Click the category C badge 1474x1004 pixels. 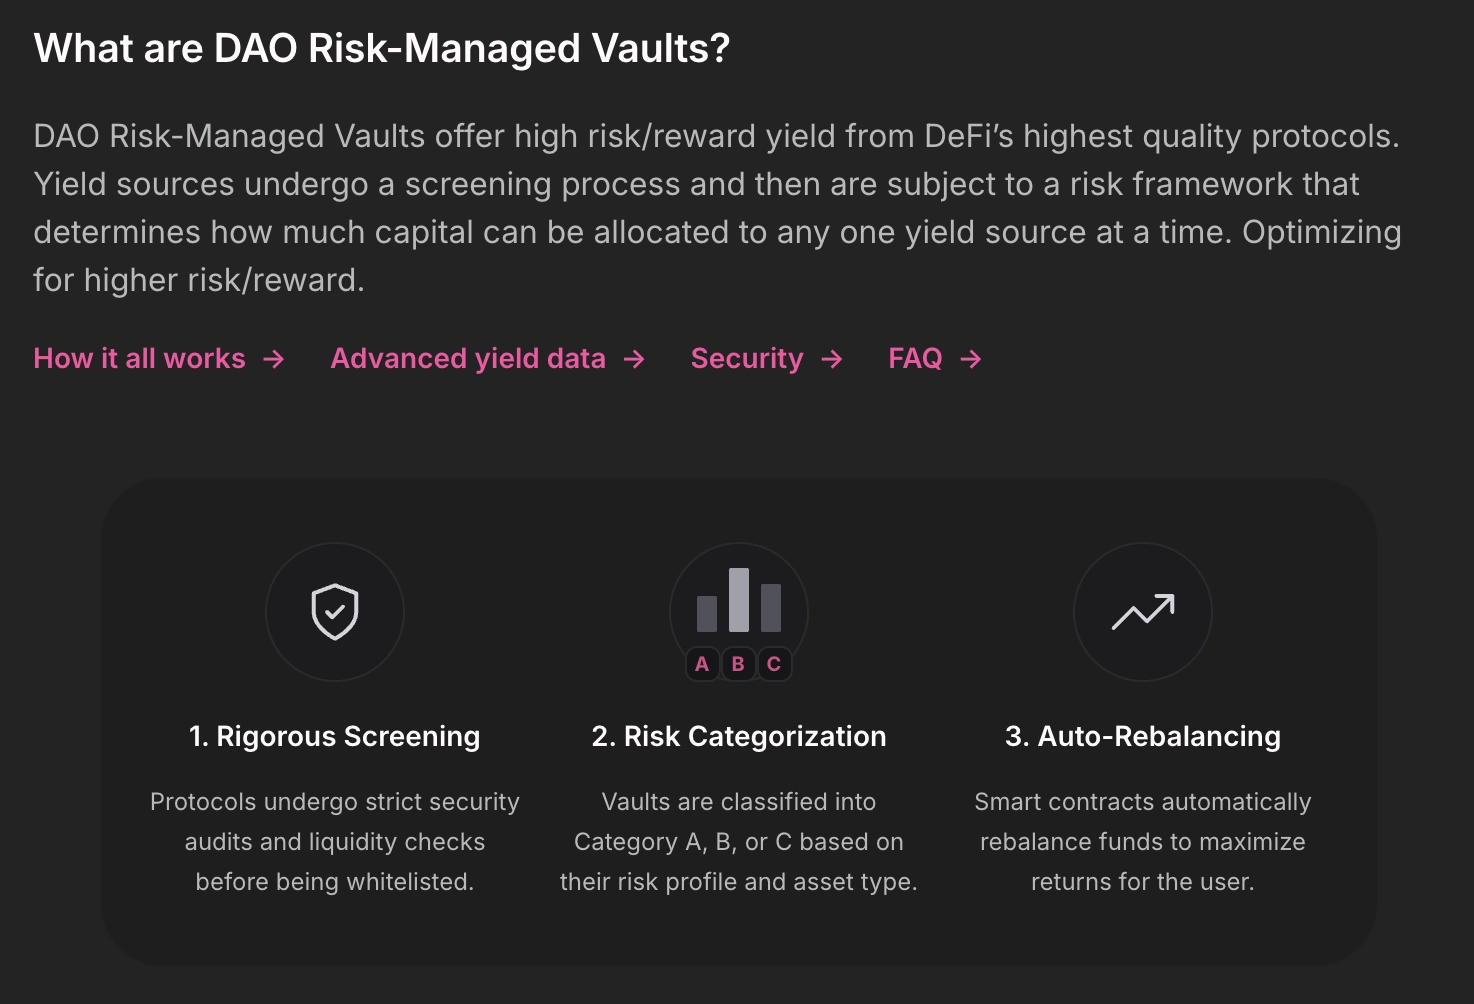pyautogui.click(x=774, y=664)
